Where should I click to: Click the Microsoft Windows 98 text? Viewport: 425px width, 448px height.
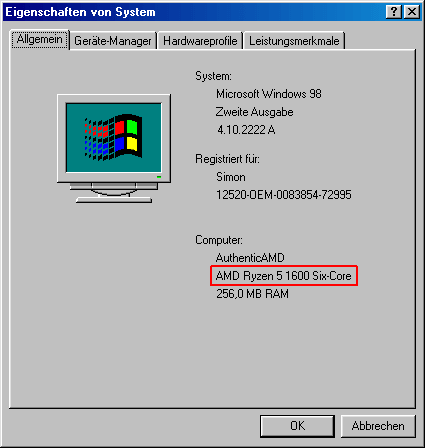tap(269, 94)
